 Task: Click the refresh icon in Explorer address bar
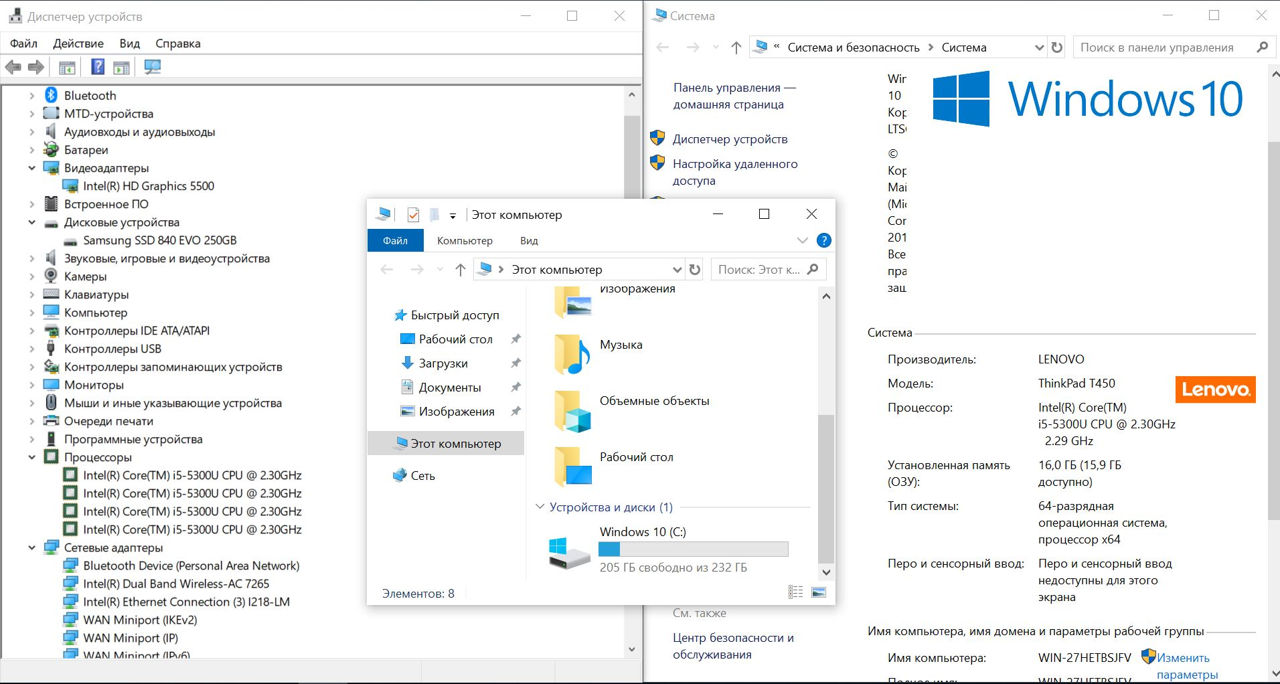695,270
